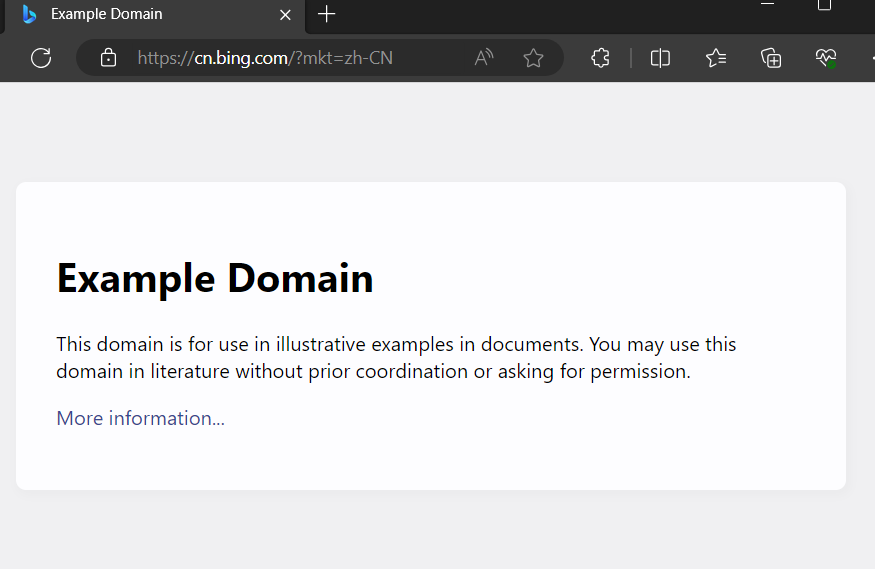Image resolution: width=875 pixels, height=569 pixels.
Task: Click the Example Domain heading
Action: point(215,278)
